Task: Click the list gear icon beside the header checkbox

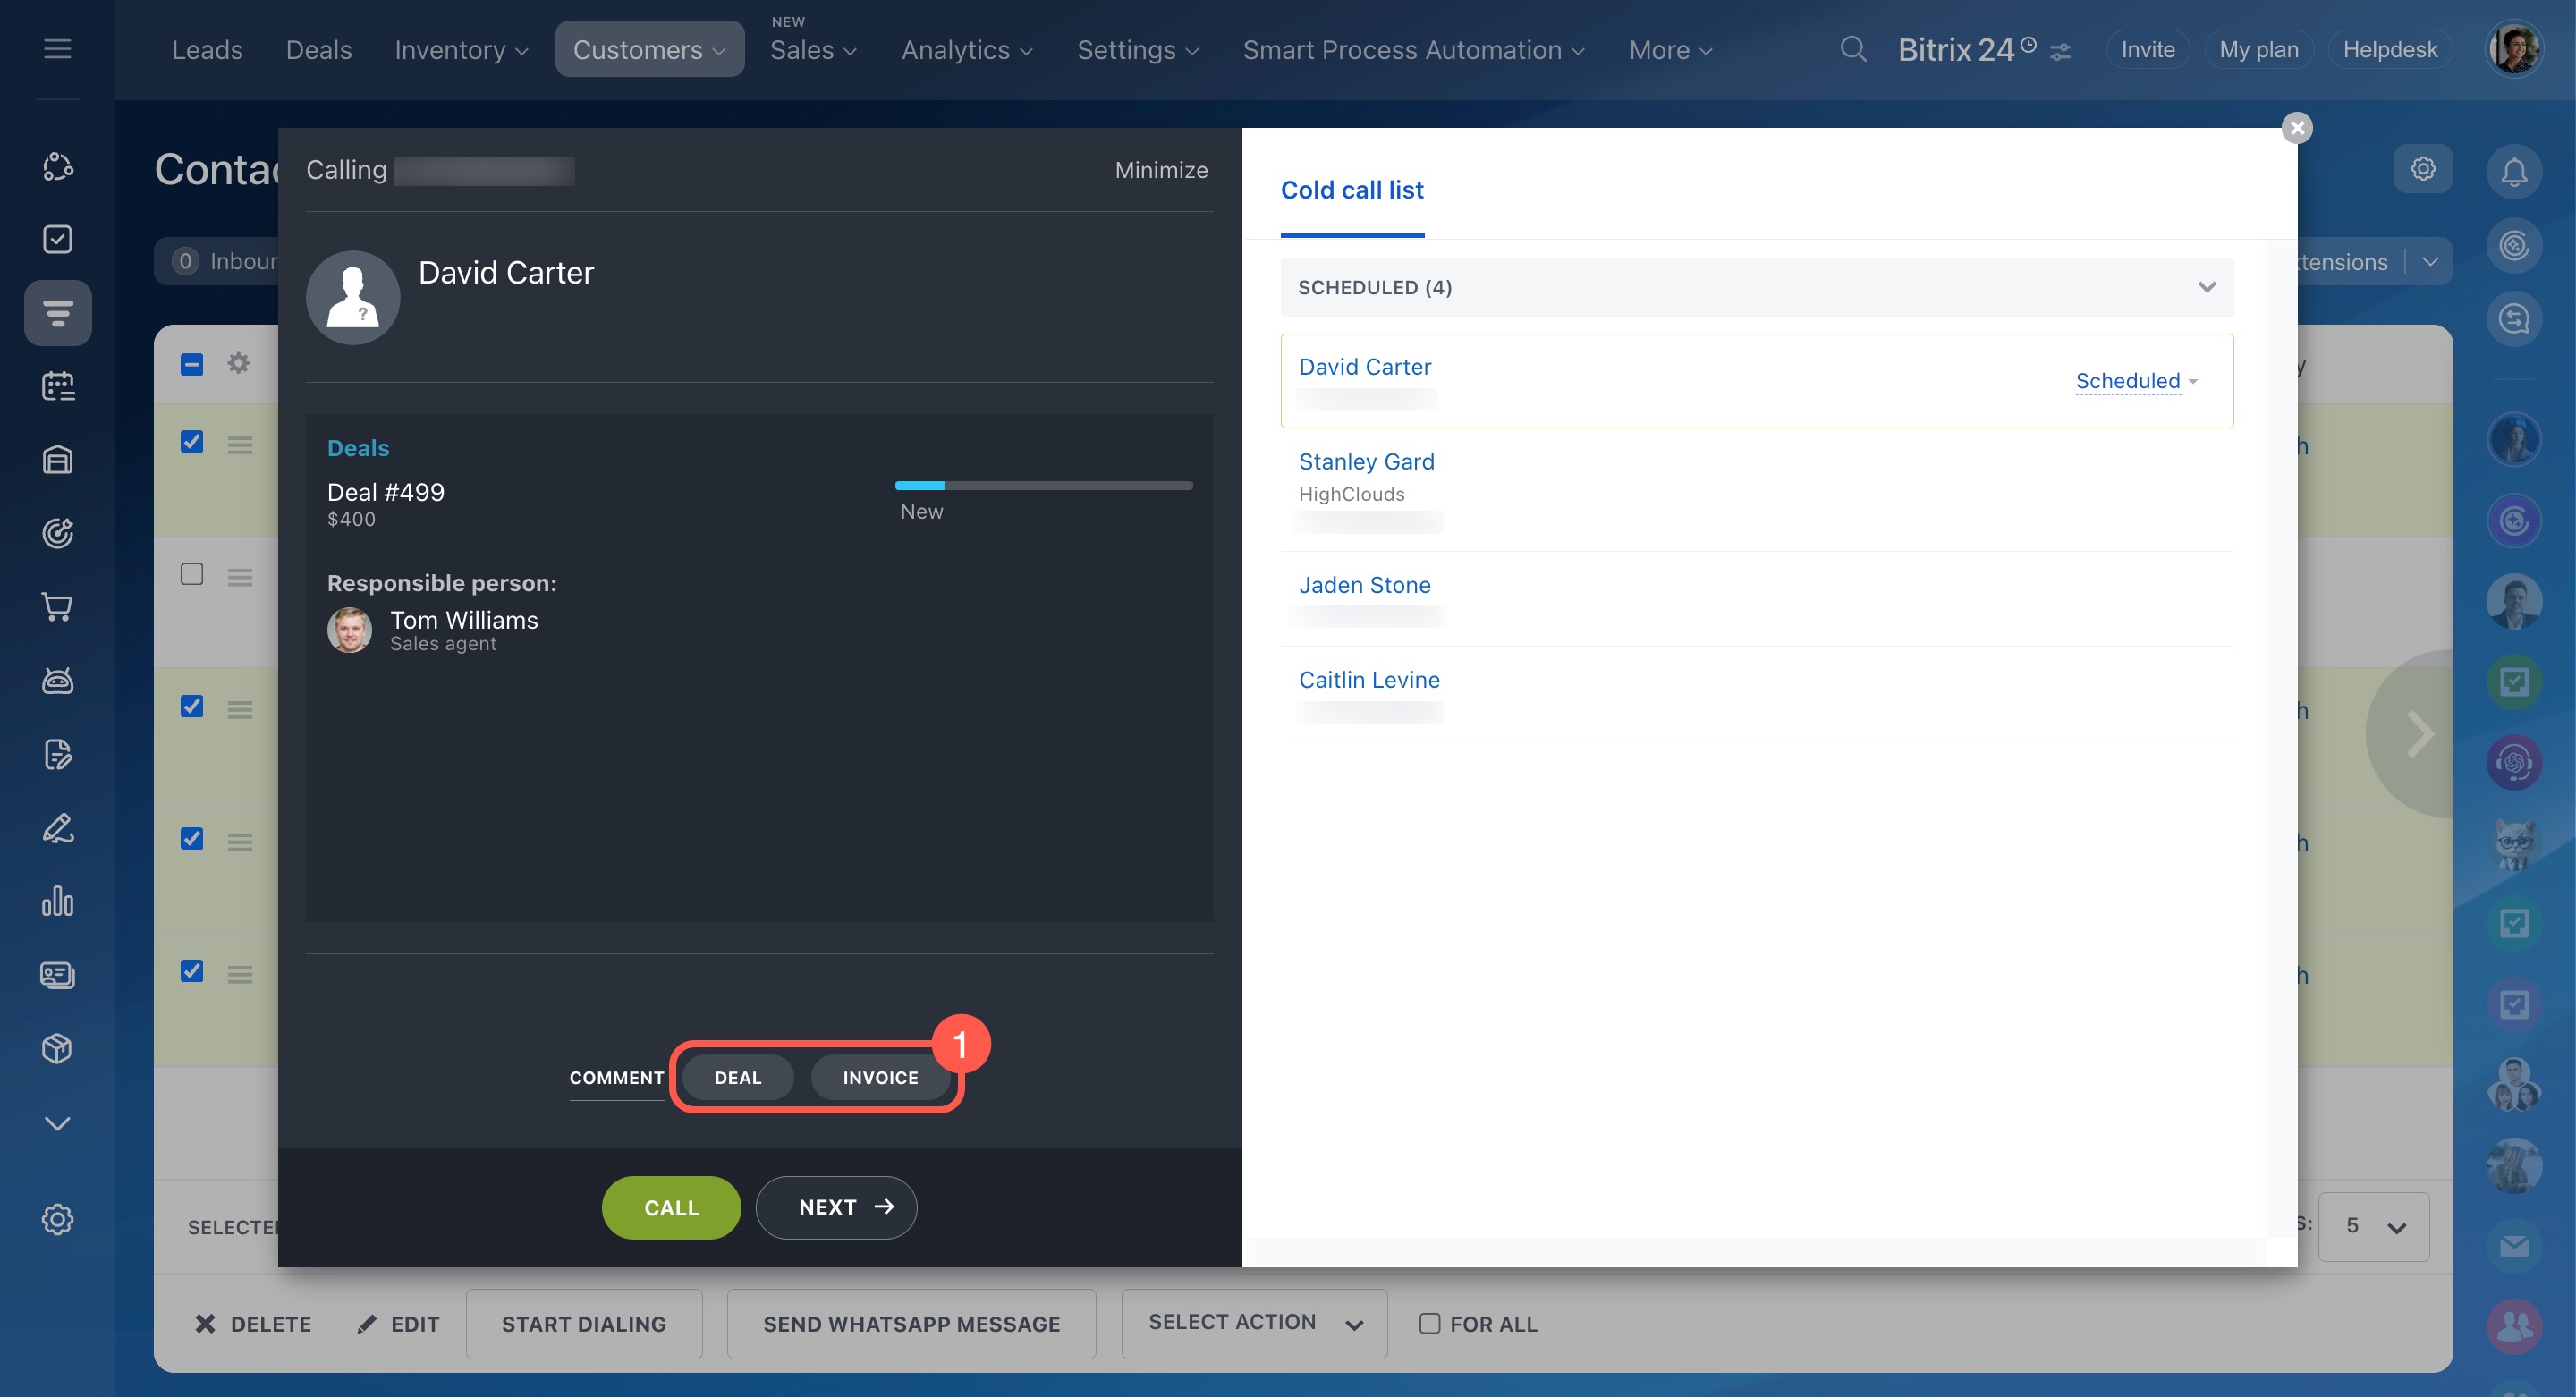Action: [238, 363]
